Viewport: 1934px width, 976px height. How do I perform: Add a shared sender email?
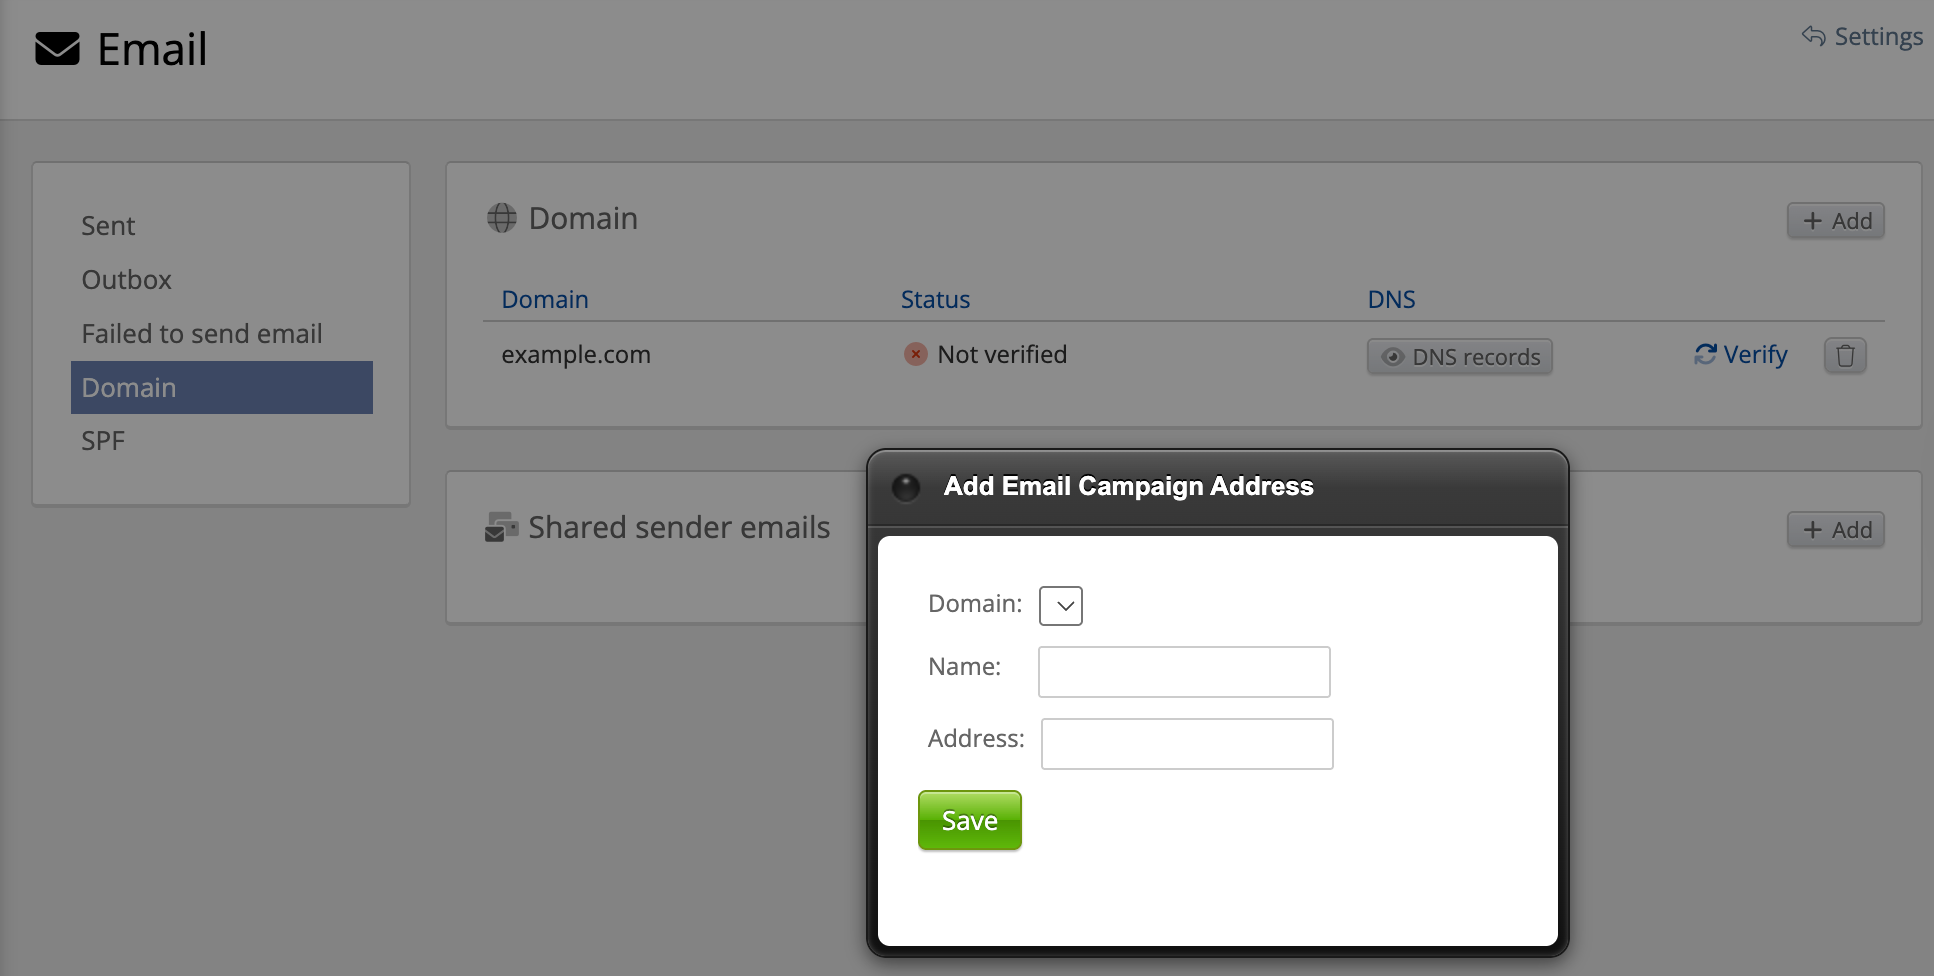[x=1835, y=530]
